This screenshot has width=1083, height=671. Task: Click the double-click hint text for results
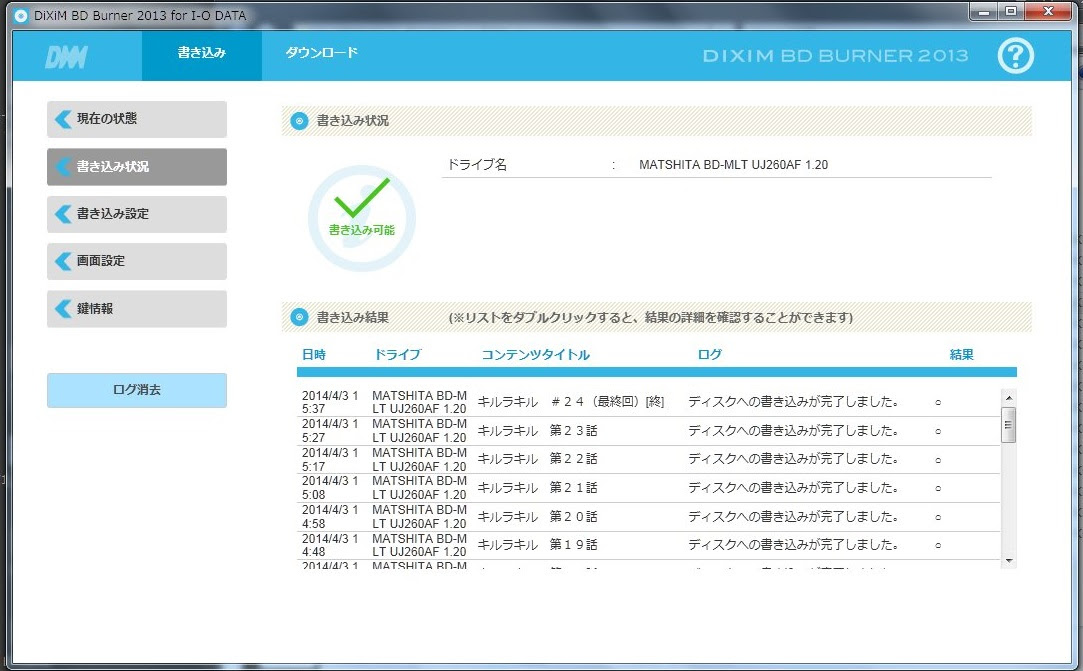pyautogui.click(x=651, y=318)
